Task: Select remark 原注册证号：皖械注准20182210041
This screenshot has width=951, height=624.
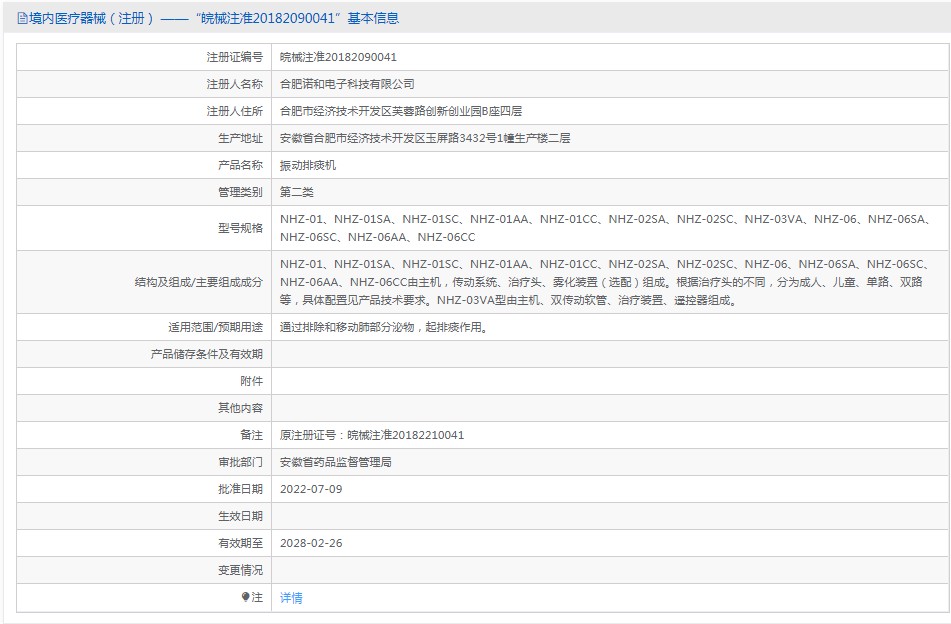Action: point(372,435)
